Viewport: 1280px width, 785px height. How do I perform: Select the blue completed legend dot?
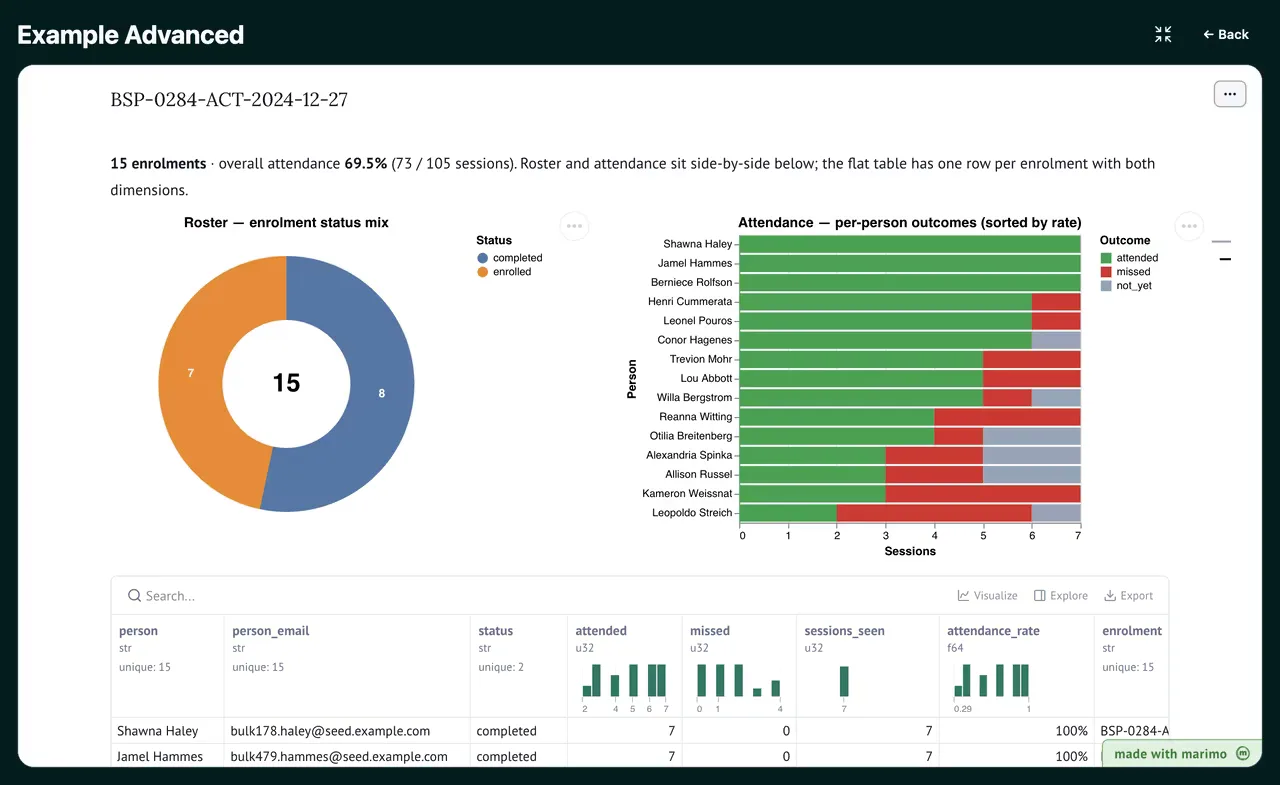483,258
